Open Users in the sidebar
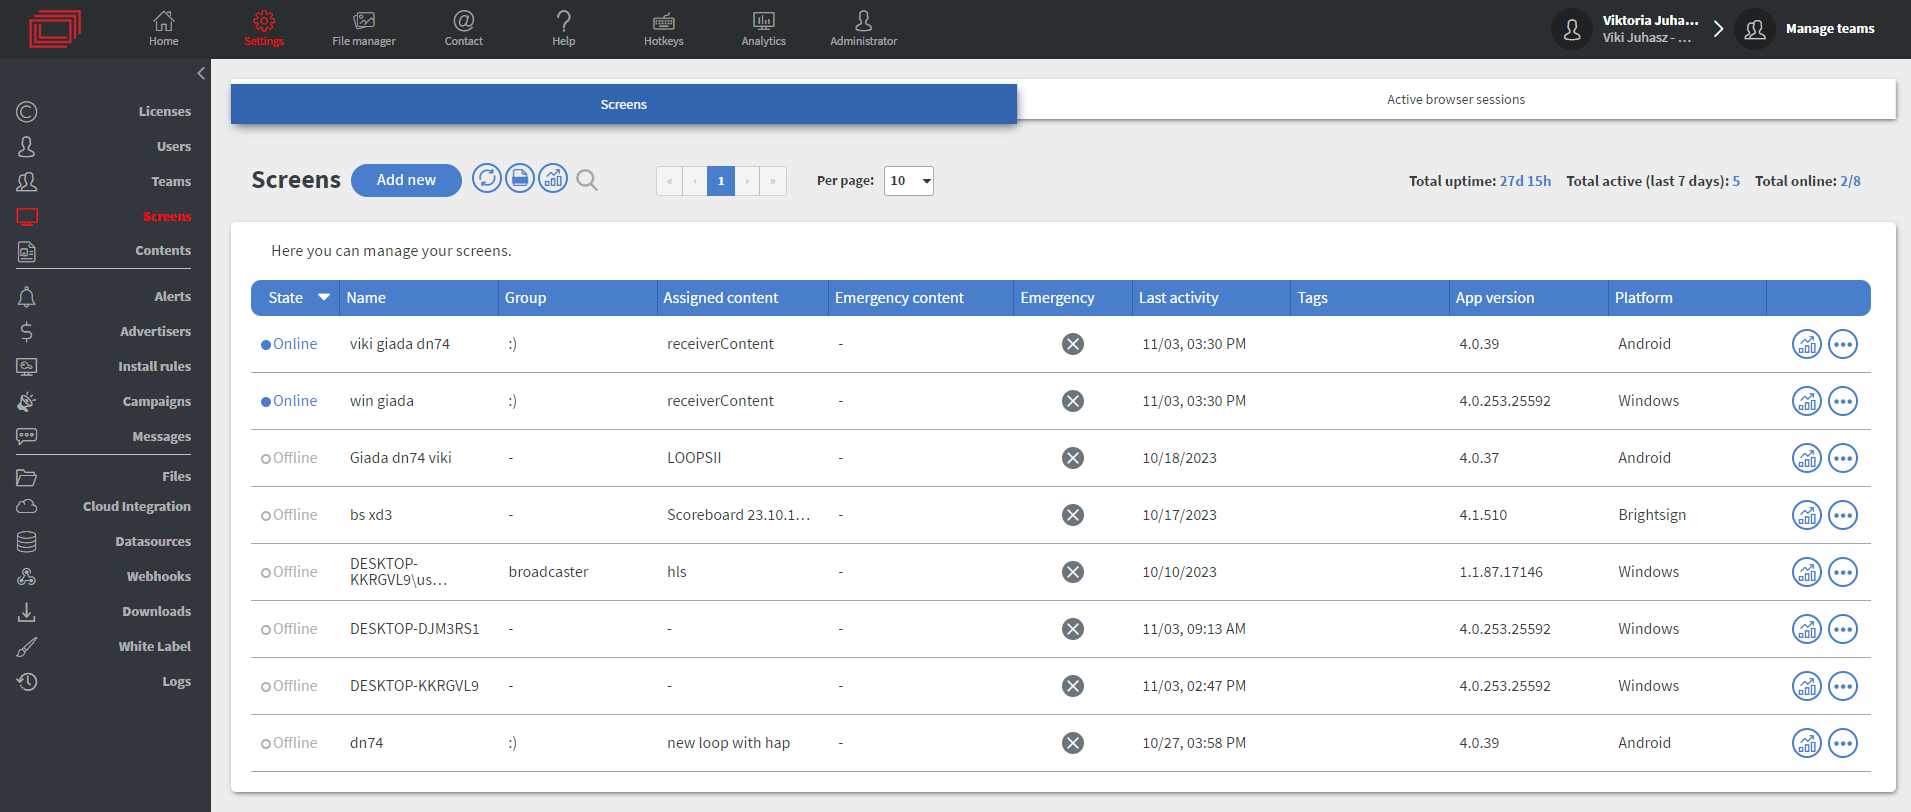 click(104, 146)
